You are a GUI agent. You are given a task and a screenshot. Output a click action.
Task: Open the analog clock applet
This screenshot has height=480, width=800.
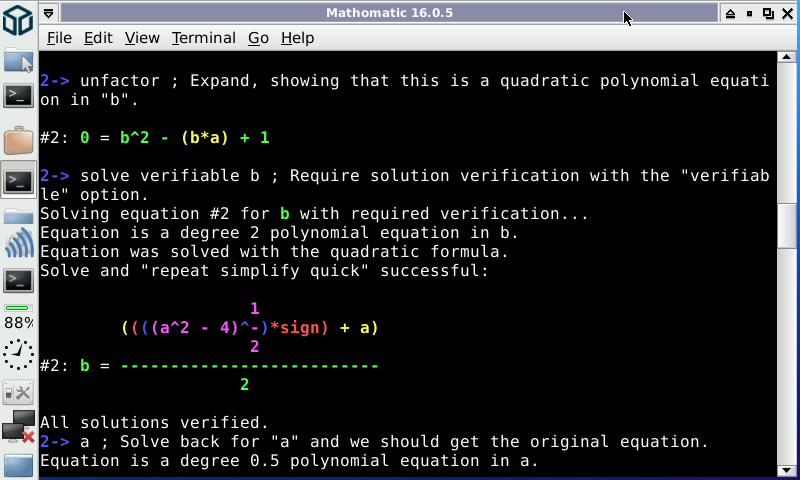click(18, 355)
